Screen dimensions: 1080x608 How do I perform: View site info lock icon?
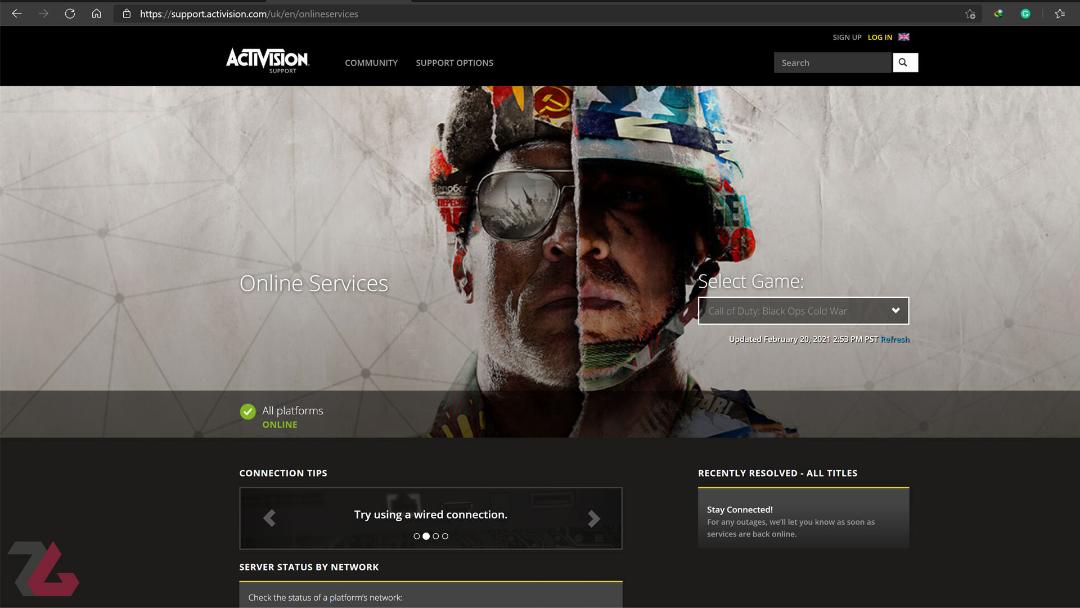click(x=127, y=14)
